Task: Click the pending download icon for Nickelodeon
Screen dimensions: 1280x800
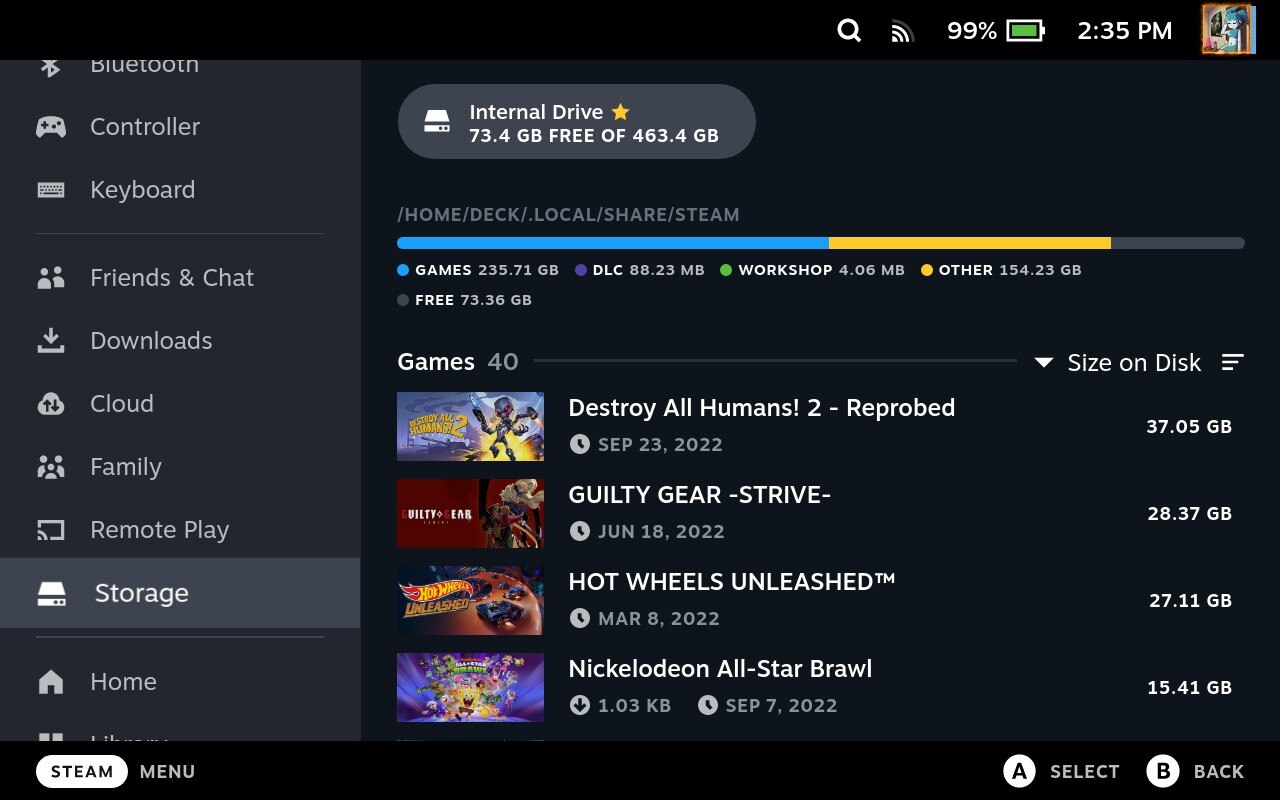Action: [x=579, y=705]
